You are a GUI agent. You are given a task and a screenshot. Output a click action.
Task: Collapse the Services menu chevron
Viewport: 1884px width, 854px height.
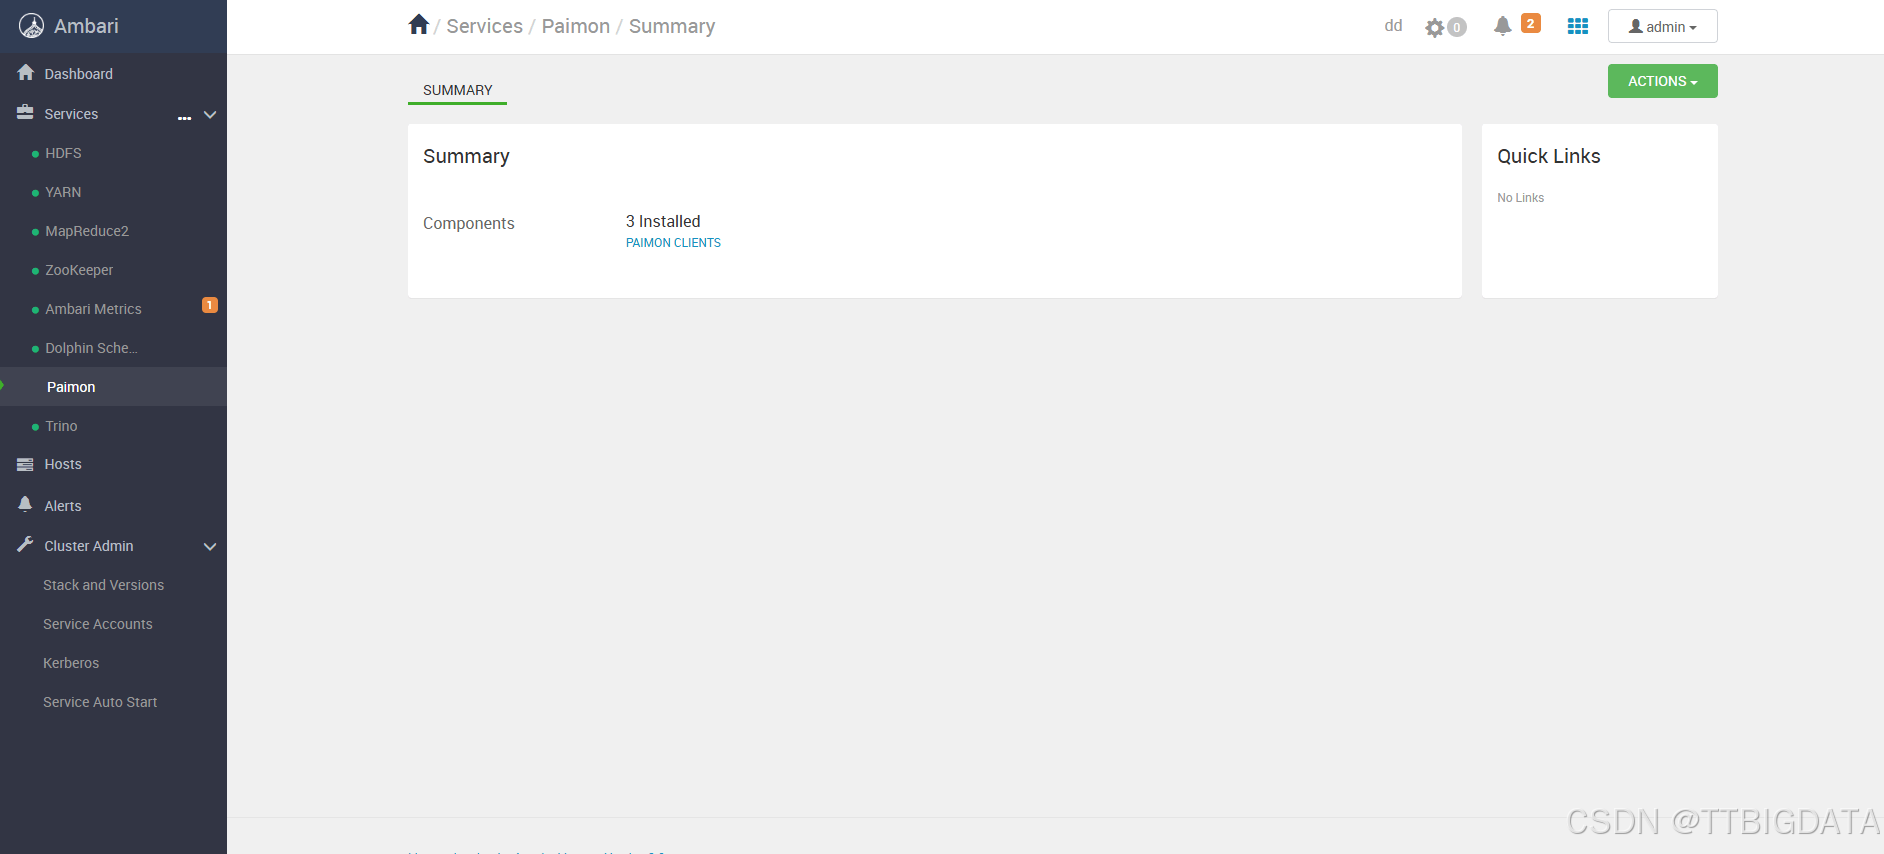click(x=210, y=114)
